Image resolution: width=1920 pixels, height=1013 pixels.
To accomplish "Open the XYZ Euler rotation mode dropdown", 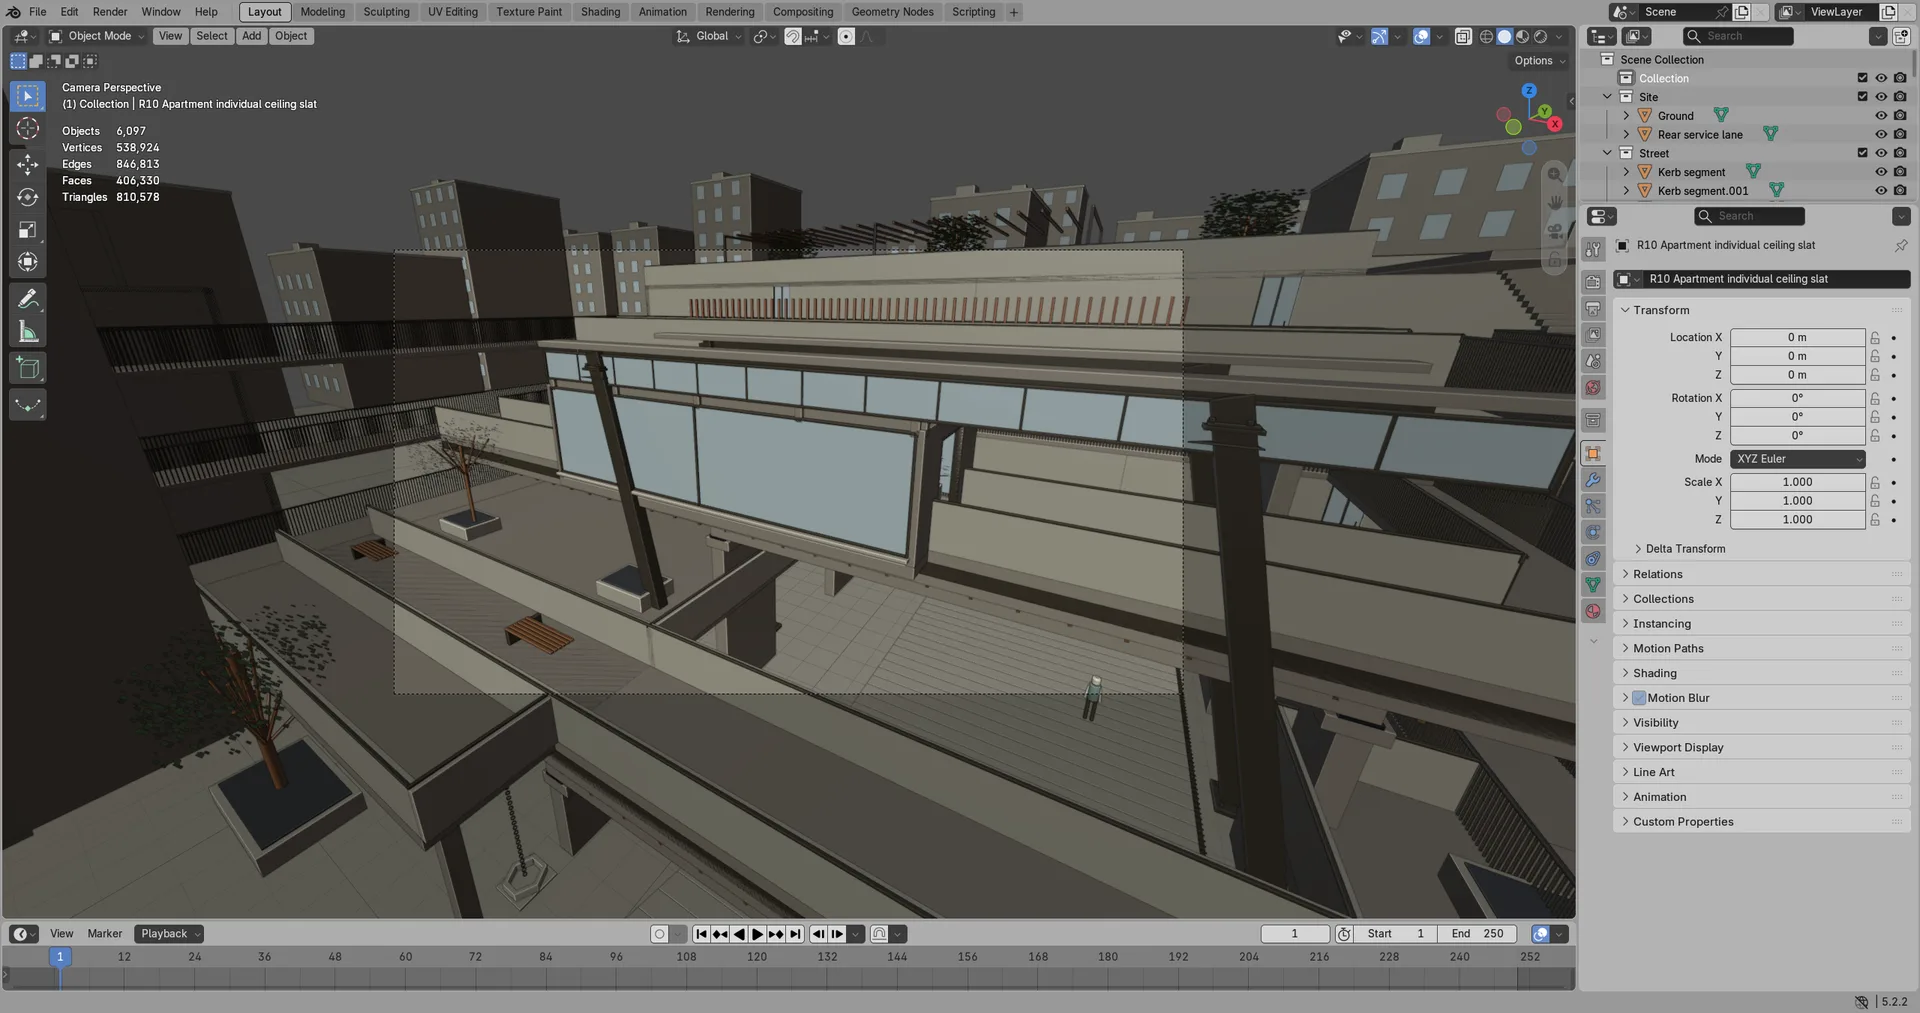I will tap(1798, 459).
